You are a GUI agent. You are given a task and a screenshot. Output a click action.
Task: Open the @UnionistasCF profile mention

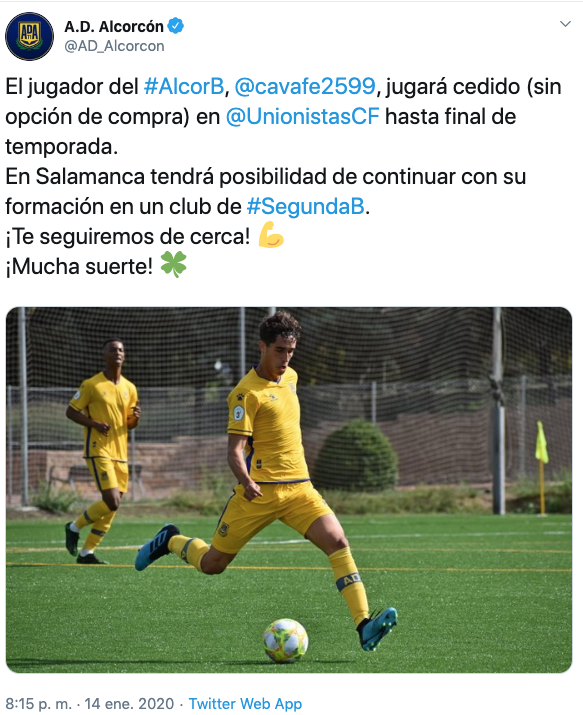coord(303,117)
